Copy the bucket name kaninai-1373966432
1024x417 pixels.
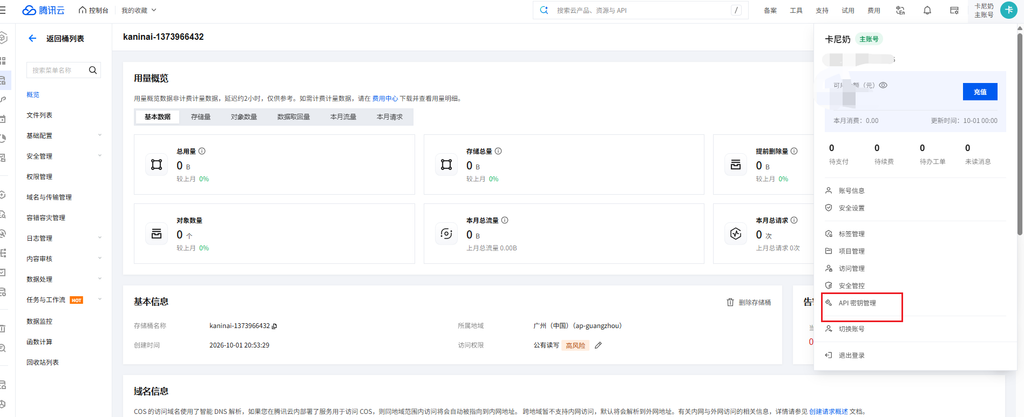275,326
